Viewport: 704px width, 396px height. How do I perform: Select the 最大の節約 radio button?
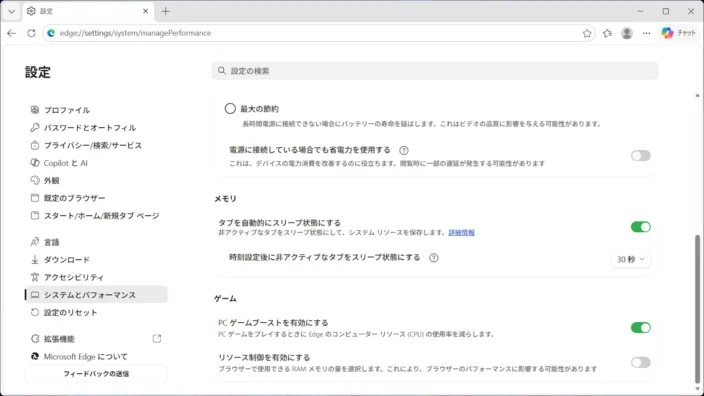pos(230,109)
